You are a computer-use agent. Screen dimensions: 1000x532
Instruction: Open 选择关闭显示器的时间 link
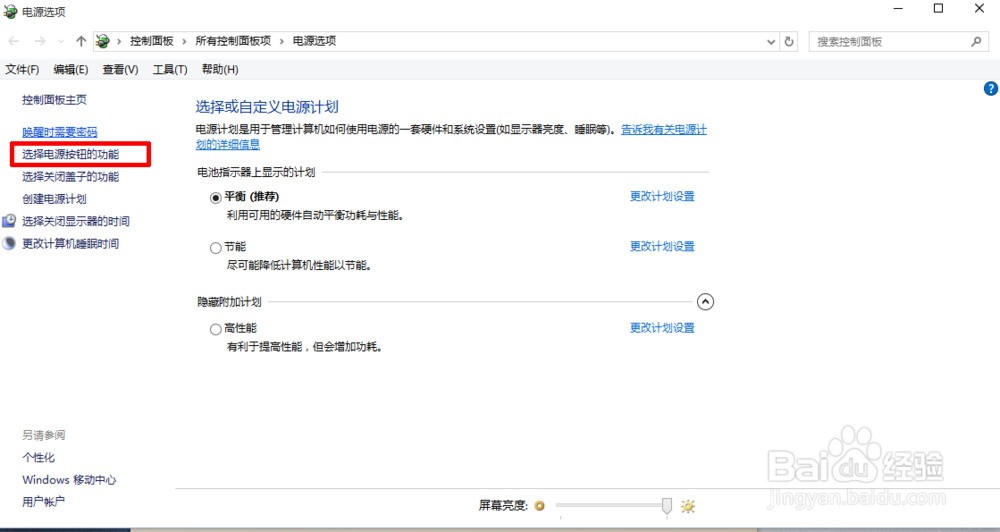tap(76, 221)
